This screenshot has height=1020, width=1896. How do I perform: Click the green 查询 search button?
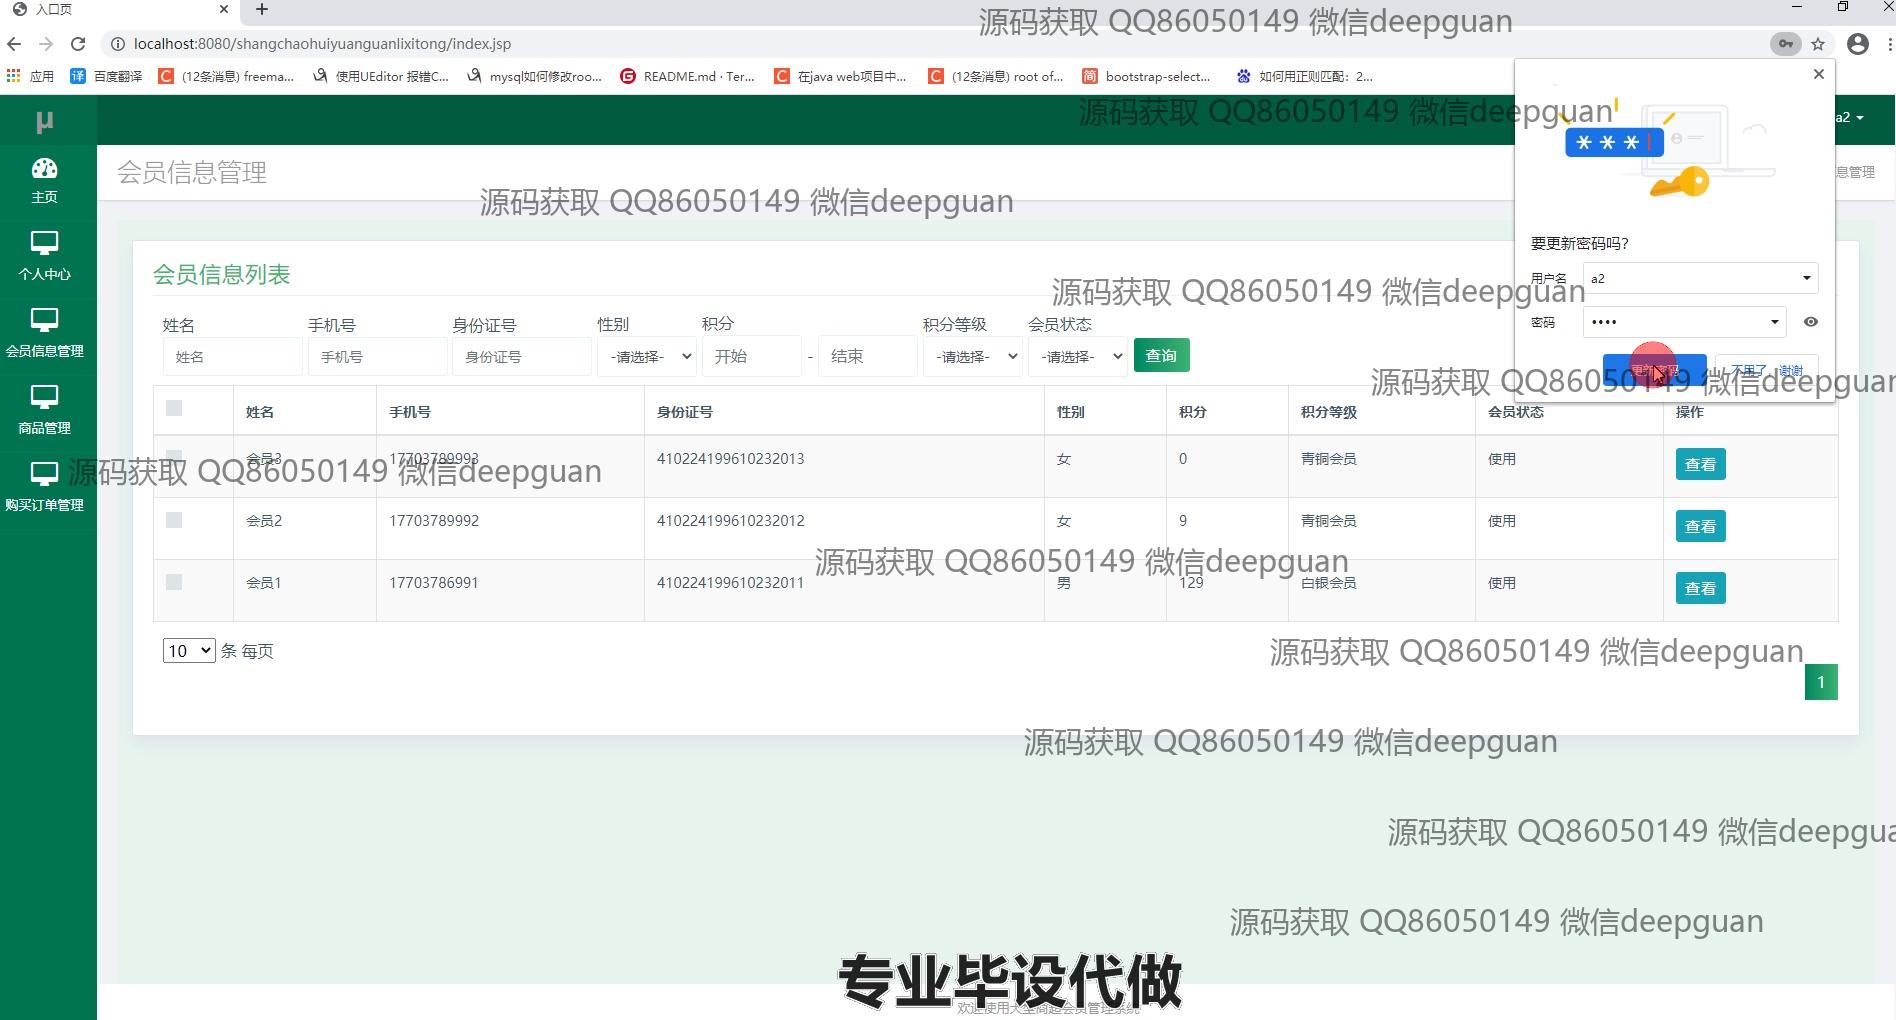[x=1161, y=356]
